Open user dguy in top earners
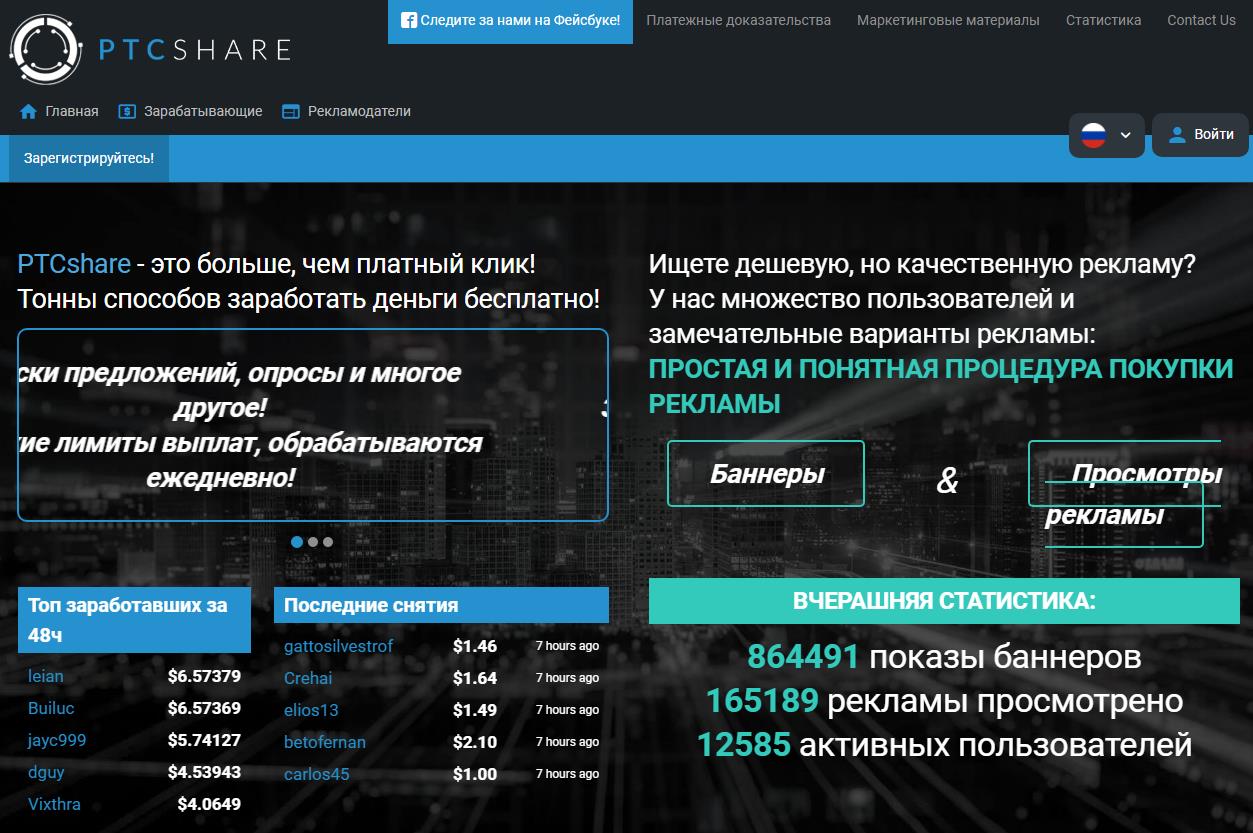Screen dimensions: 1253x833 46,773
